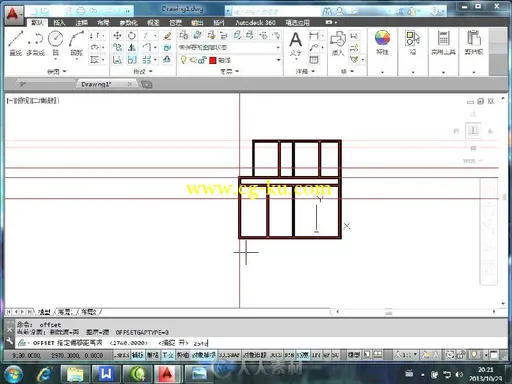512x384 pixels.
Task: Click the red layer color swatch
Action: 213,60
